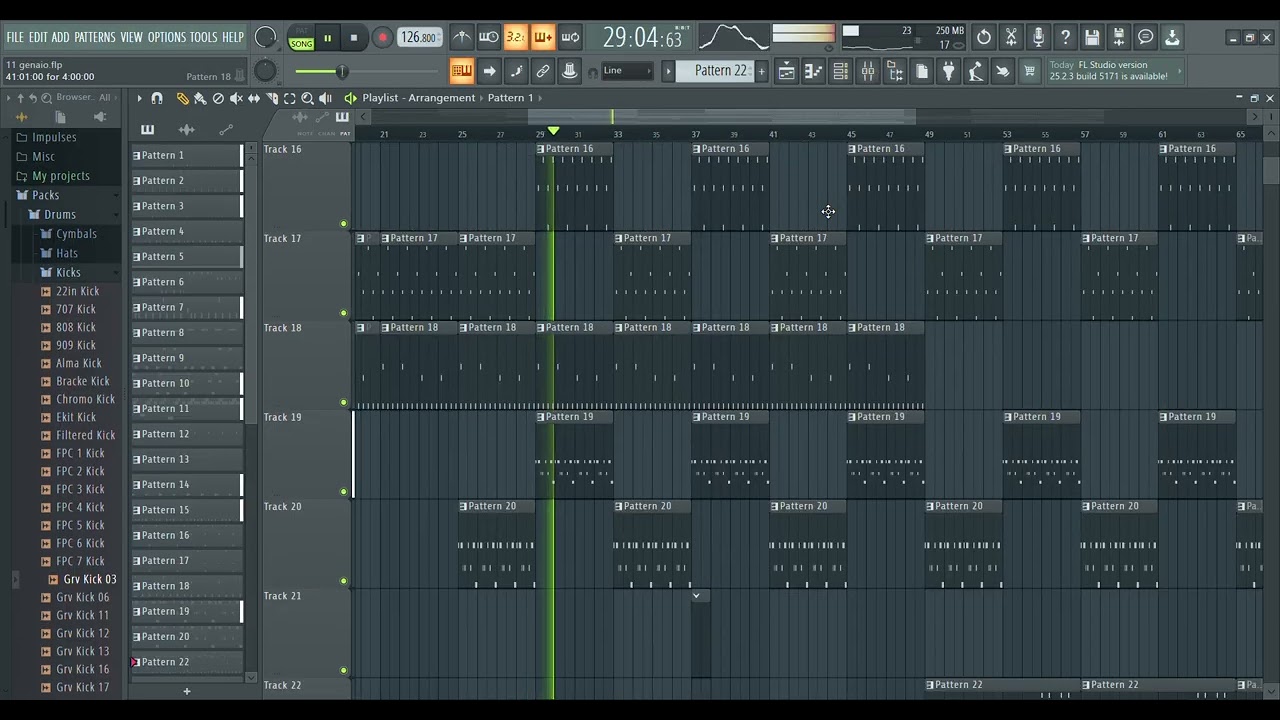Select the Delete tool in Playlist toolbar

(218, 98)
